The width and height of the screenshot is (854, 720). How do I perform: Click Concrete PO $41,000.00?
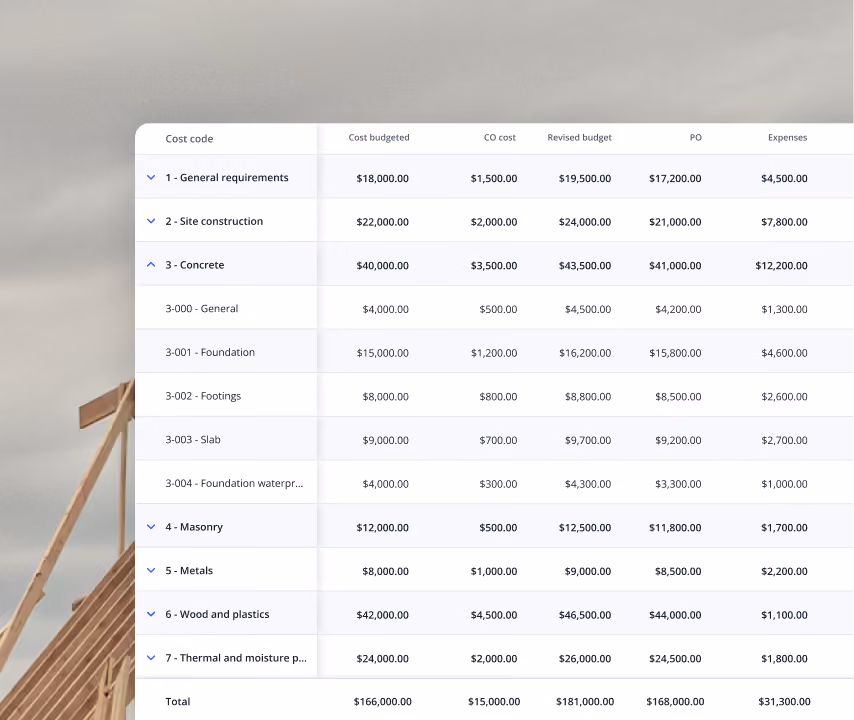675,265
